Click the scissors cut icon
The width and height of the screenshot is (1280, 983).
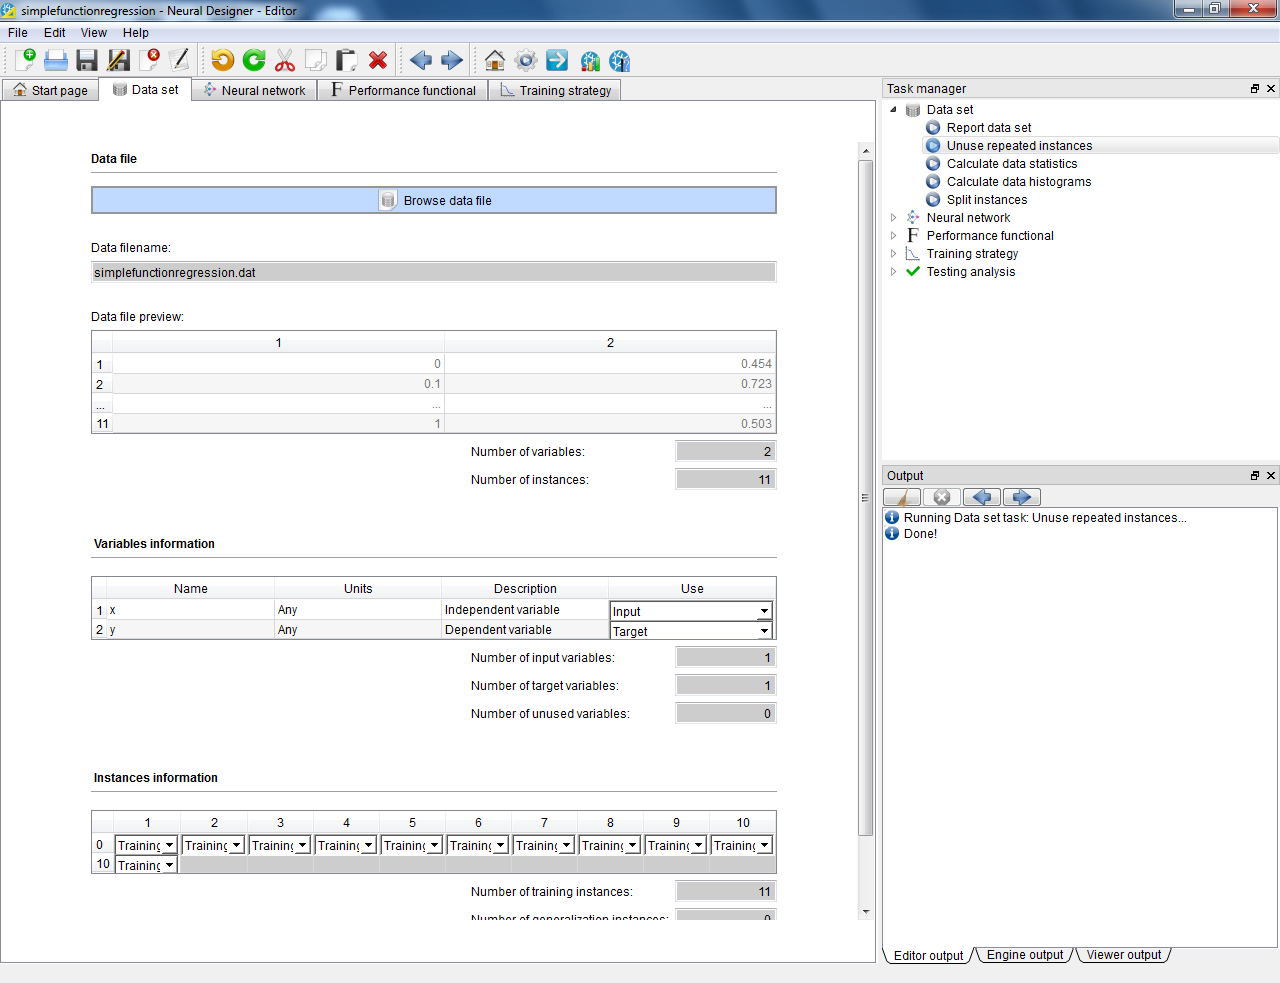(x=285, y=60)
